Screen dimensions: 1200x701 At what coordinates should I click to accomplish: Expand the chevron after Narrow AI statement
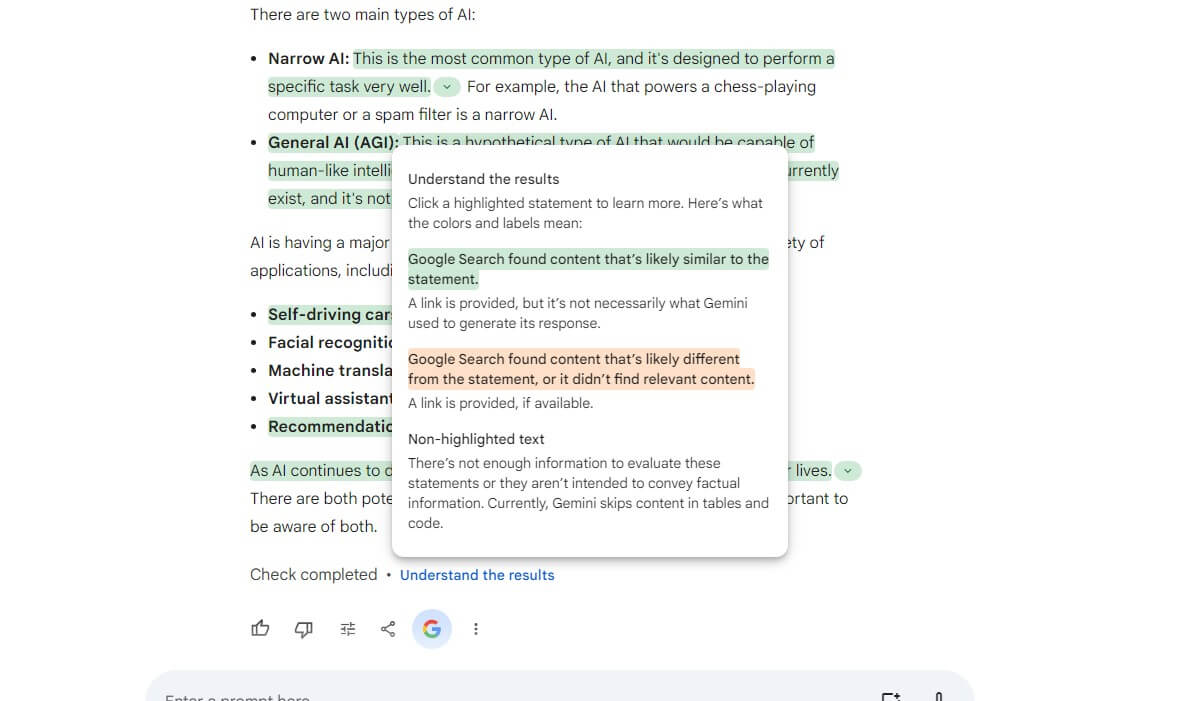coord(447,87)
